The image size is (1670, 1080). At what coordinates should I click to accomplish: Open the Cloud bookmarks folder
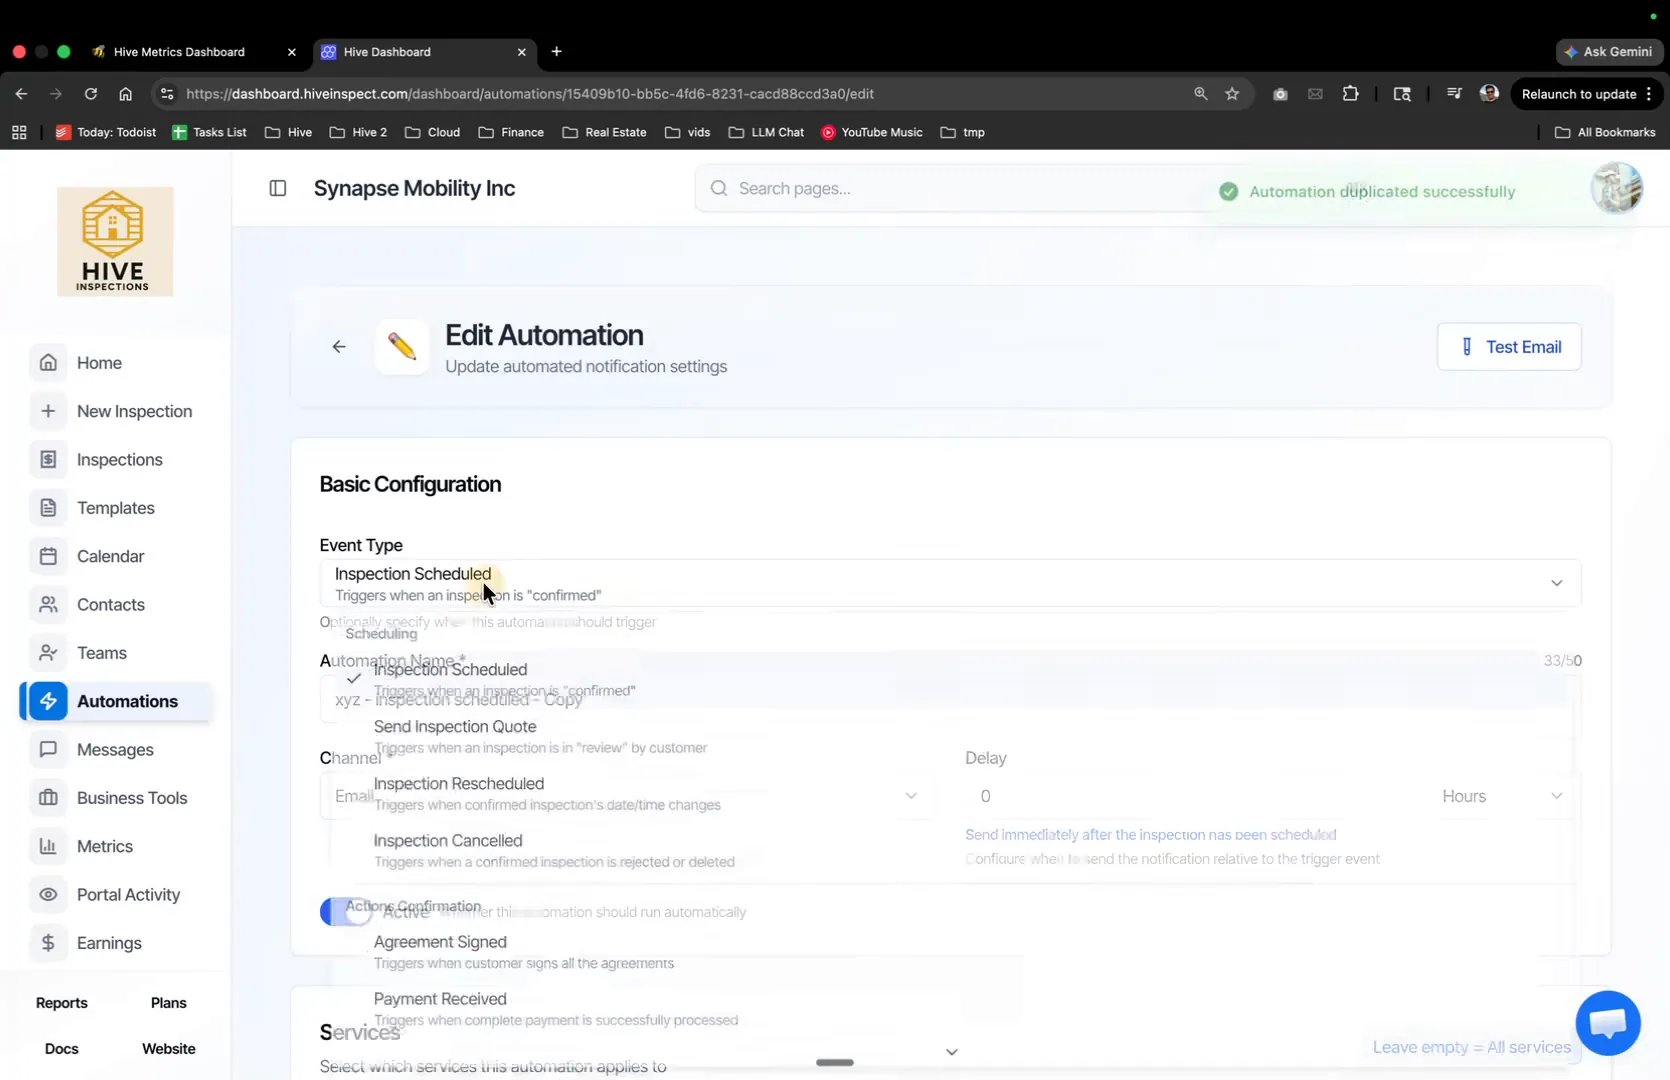click(432, 132)
